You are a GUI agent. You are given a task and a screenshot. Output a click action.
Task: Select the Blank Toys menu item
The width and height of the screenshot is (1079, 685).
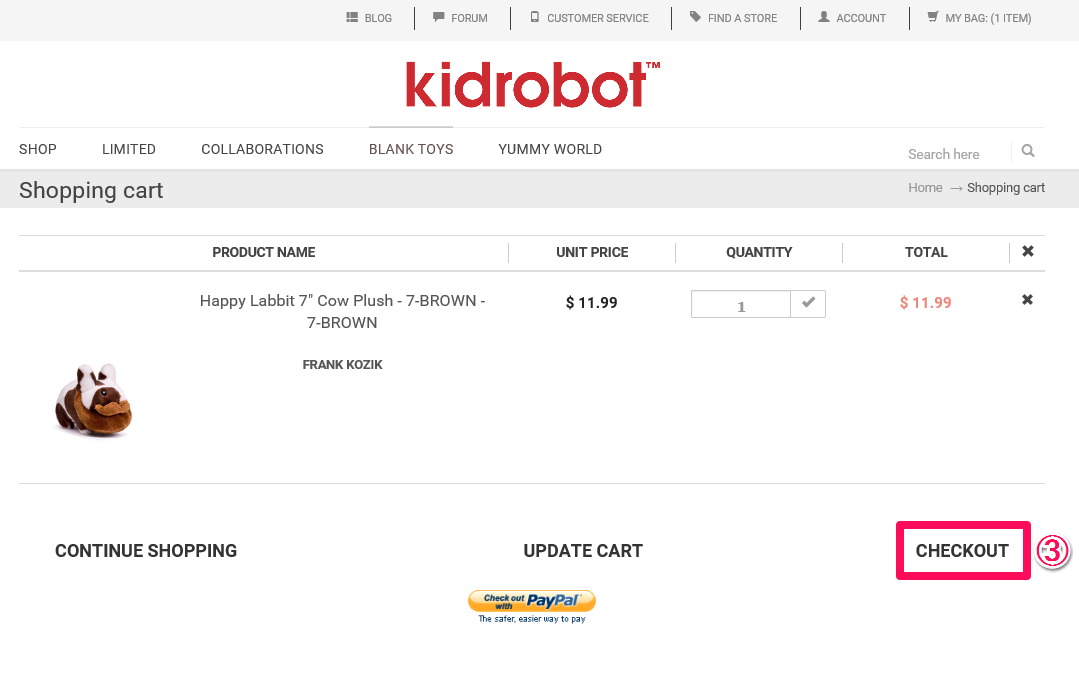pos(411,149)
